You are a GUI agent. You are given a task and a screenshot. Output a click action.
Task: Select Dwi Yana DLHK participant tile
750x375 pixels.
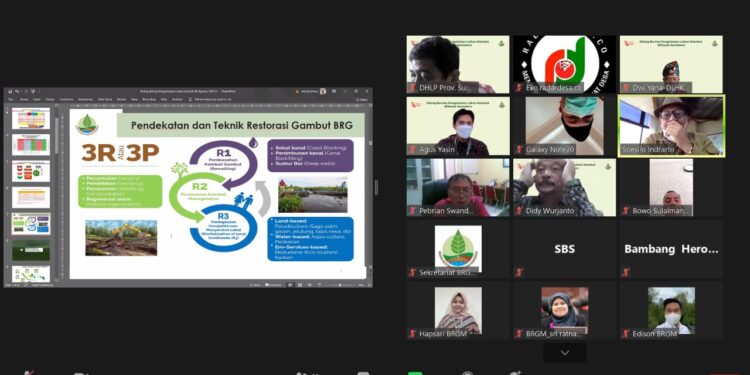(671, 64)
